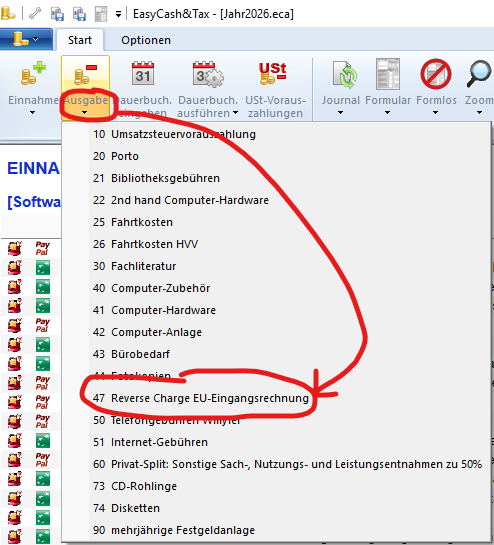Select the Formlos prohibited-sign icon
The height and width of the screenshot is (545, 494).
436,74
